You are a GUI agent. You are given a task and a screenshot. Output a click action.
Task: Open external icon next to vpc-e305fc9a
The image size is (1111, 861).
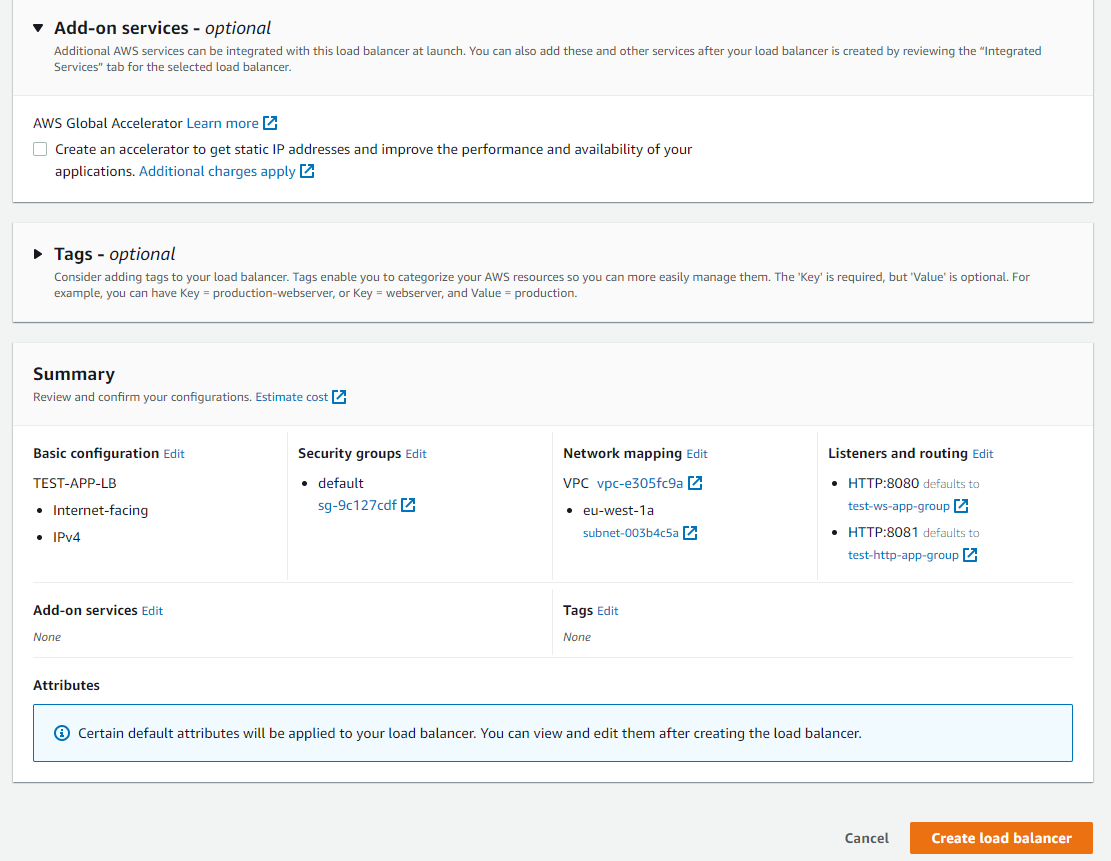click(x=695, y=483)
